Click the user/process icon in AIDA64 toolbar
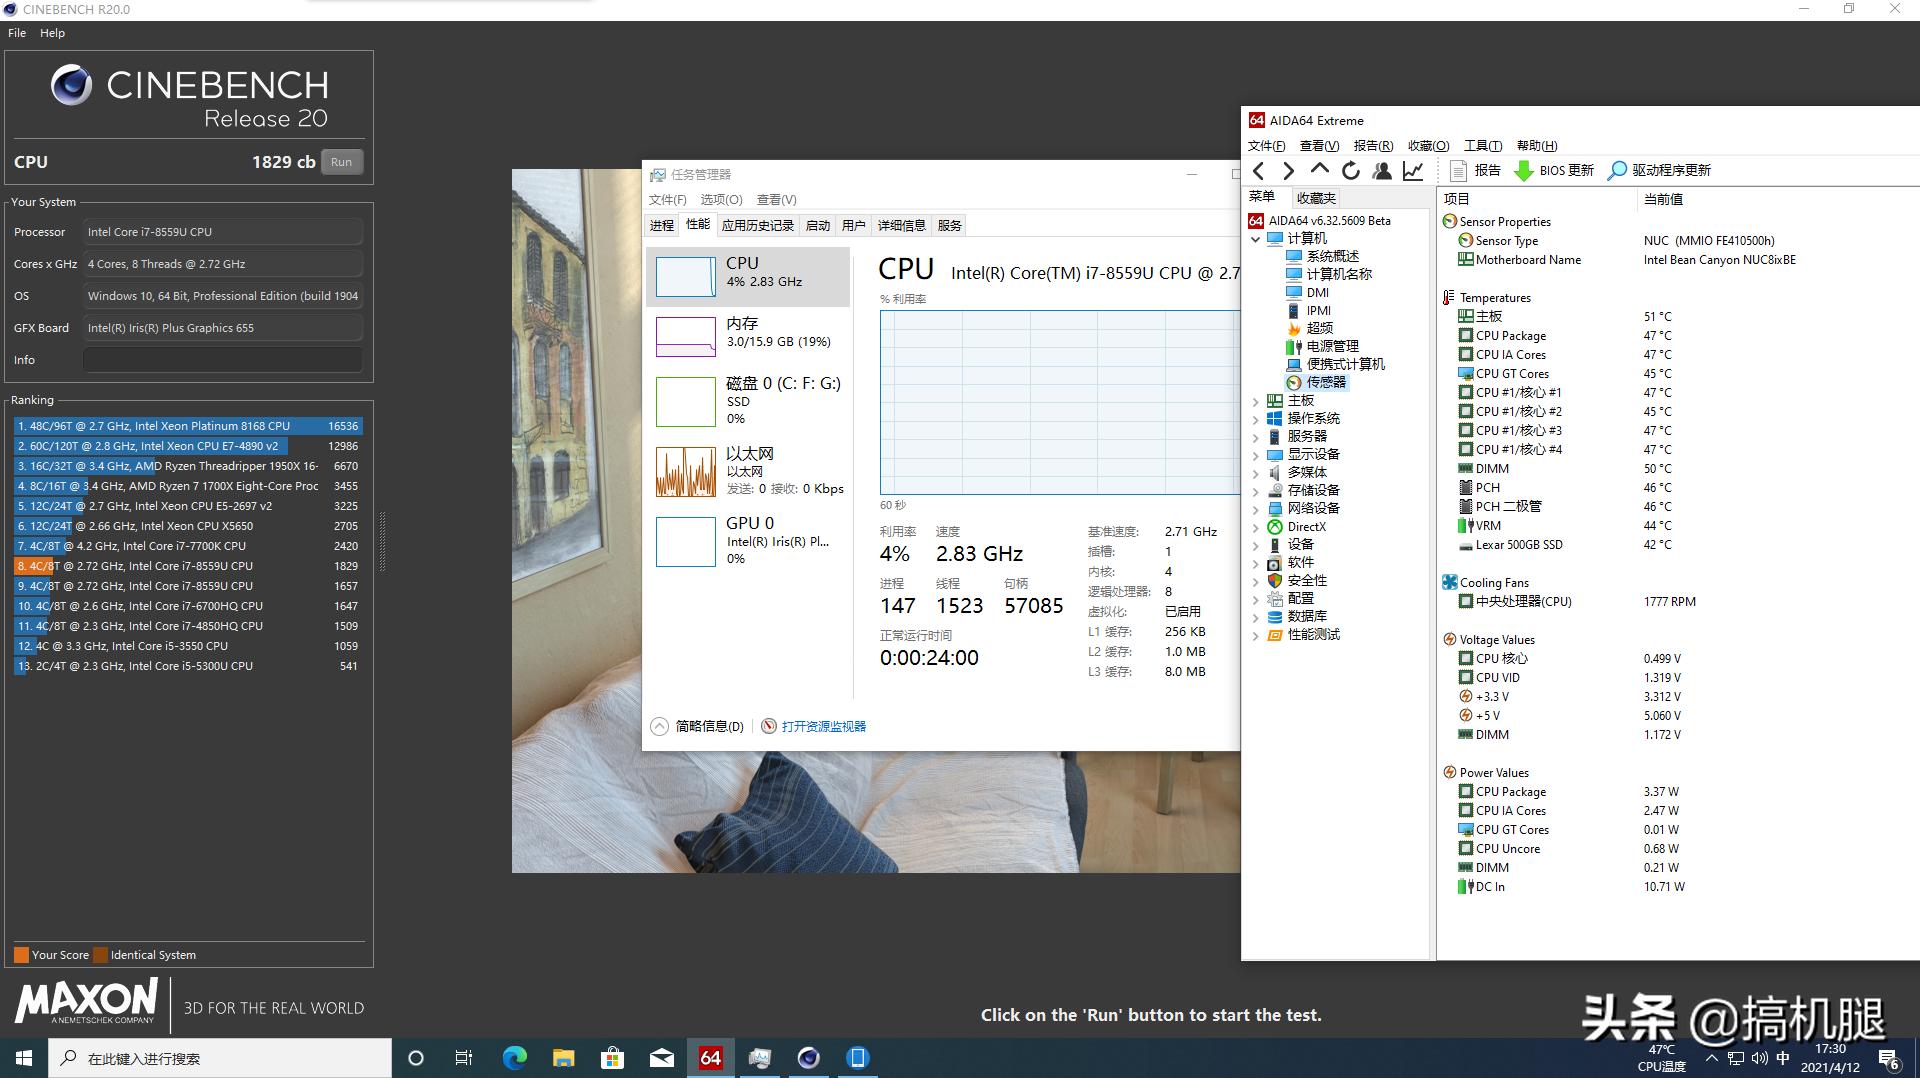Image resolution: width=1920 pixels, height=1078 pixels. point(1382,170)
